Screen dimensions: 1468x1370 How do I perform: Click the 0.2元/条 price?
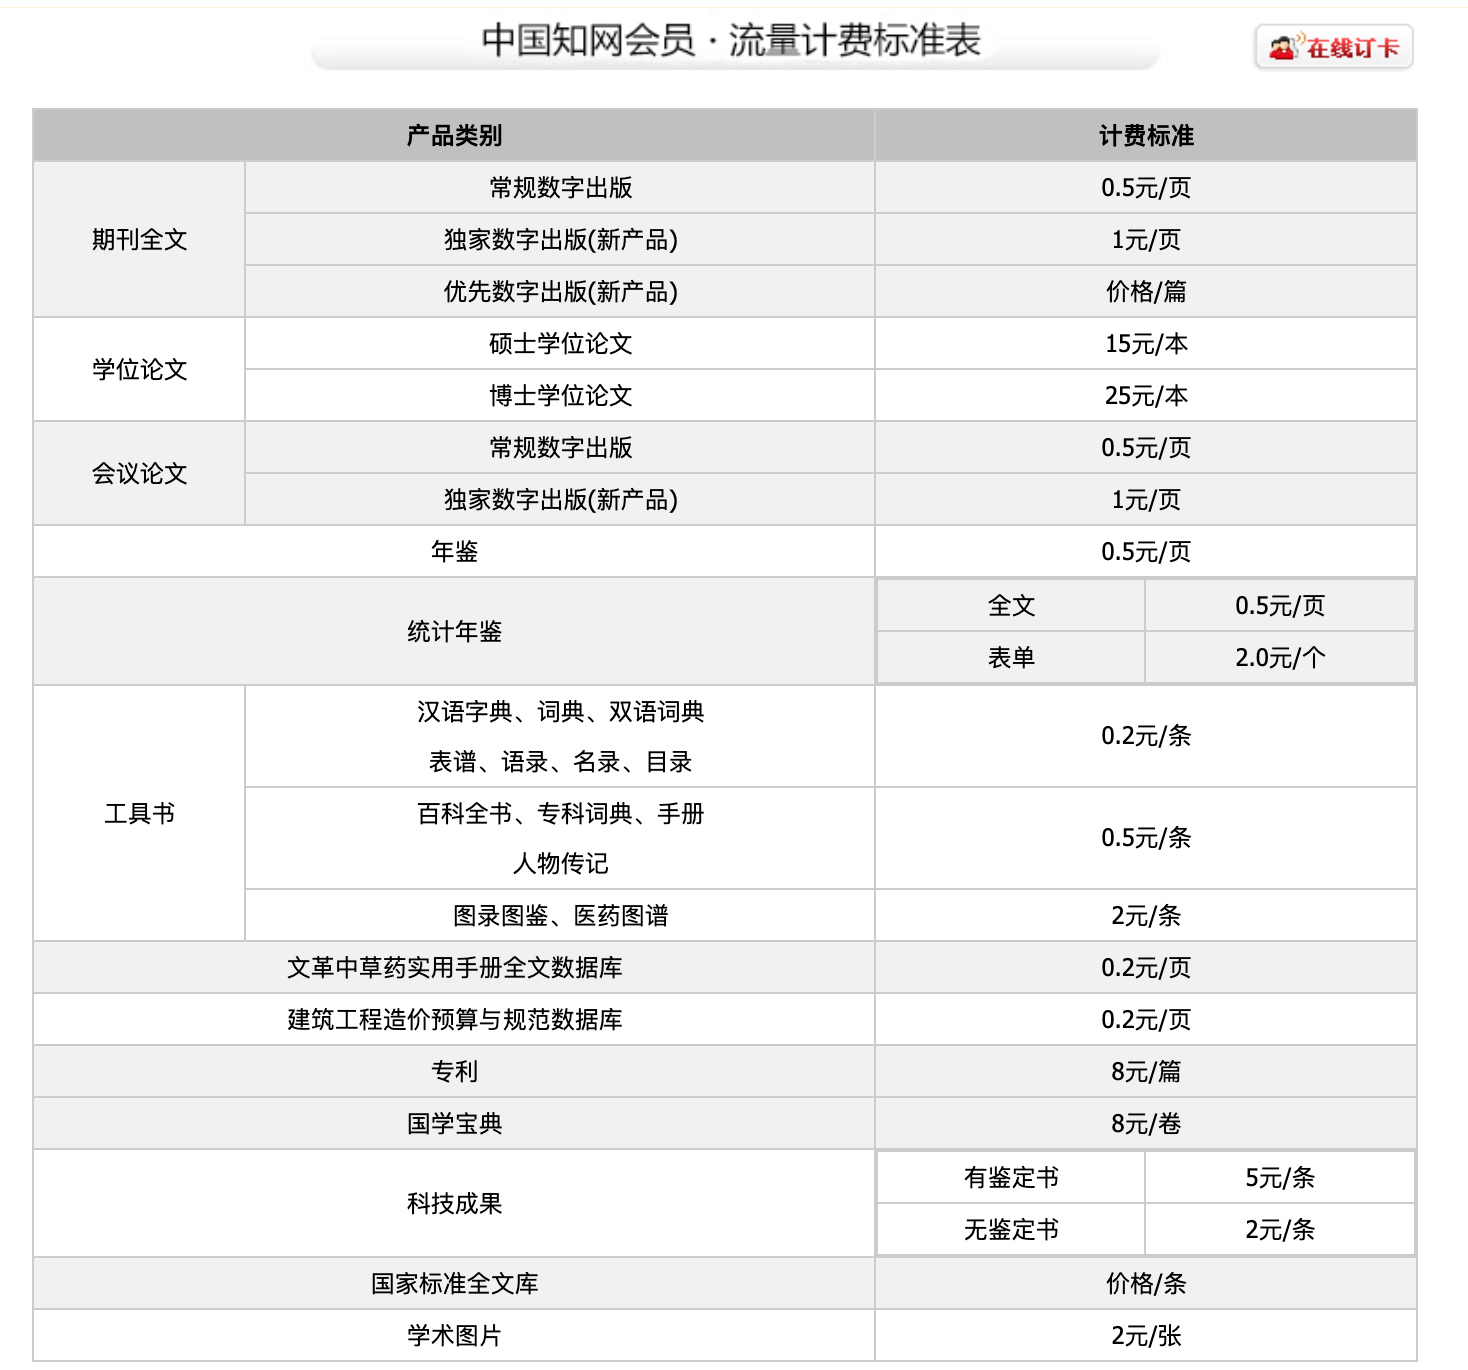coord(1146,736)
